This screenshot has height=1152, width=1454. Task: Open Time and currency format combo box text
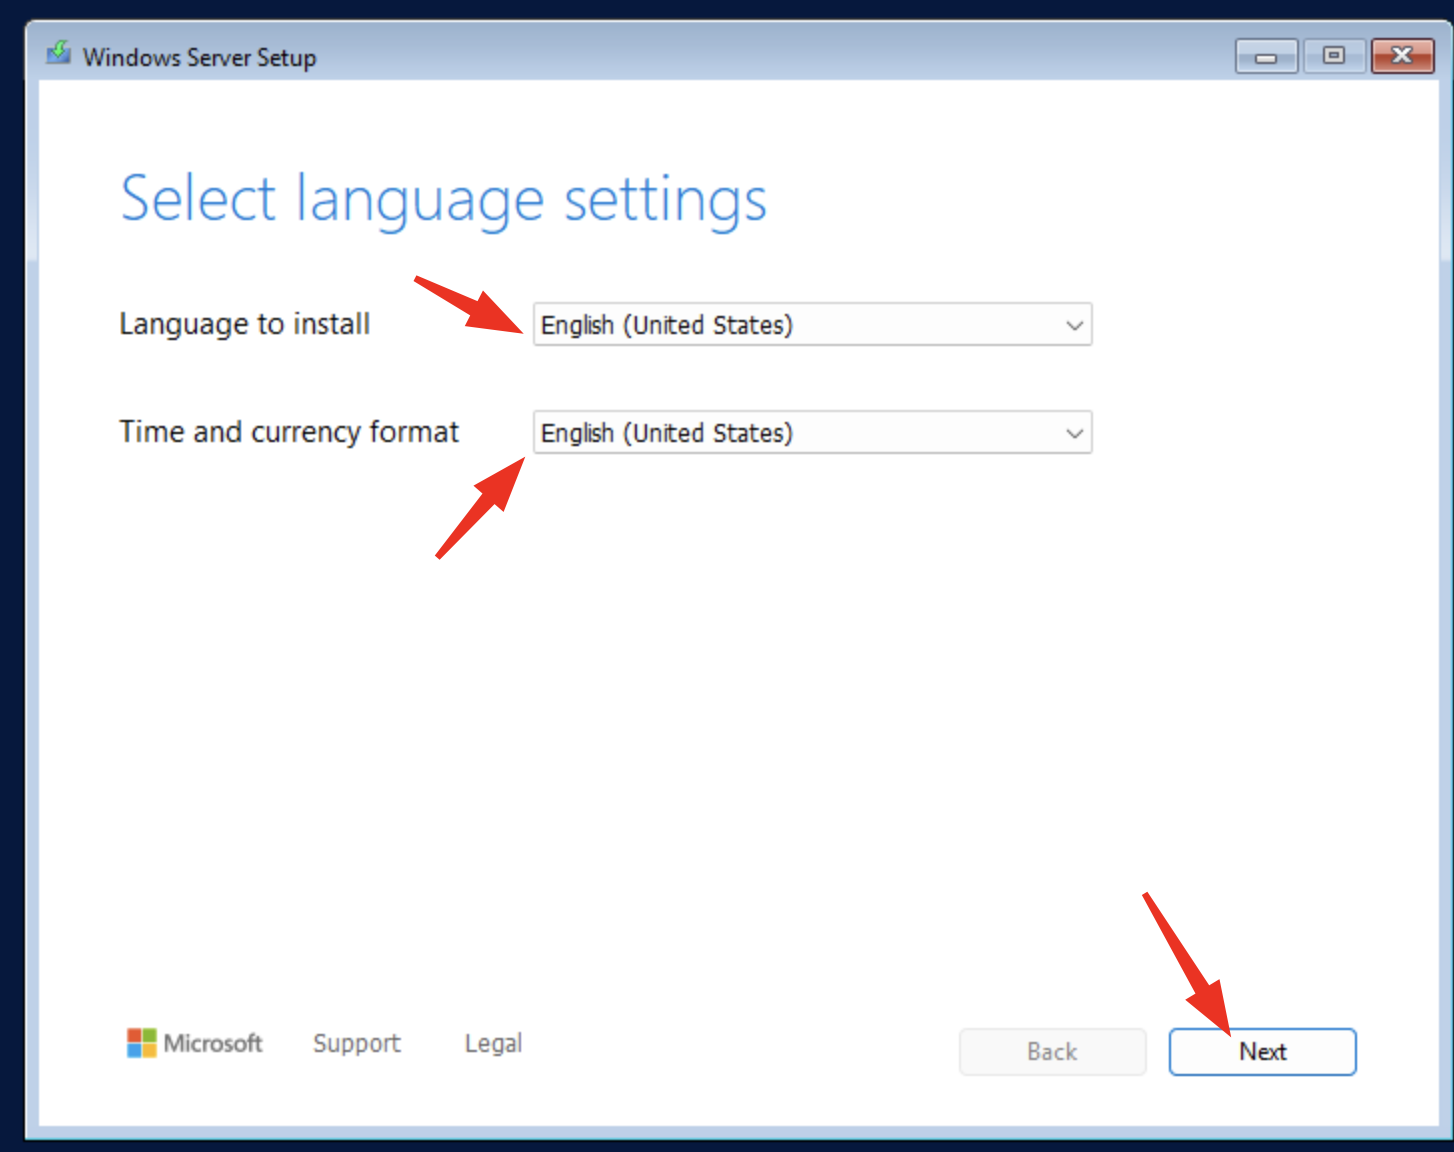pos(667,434)
